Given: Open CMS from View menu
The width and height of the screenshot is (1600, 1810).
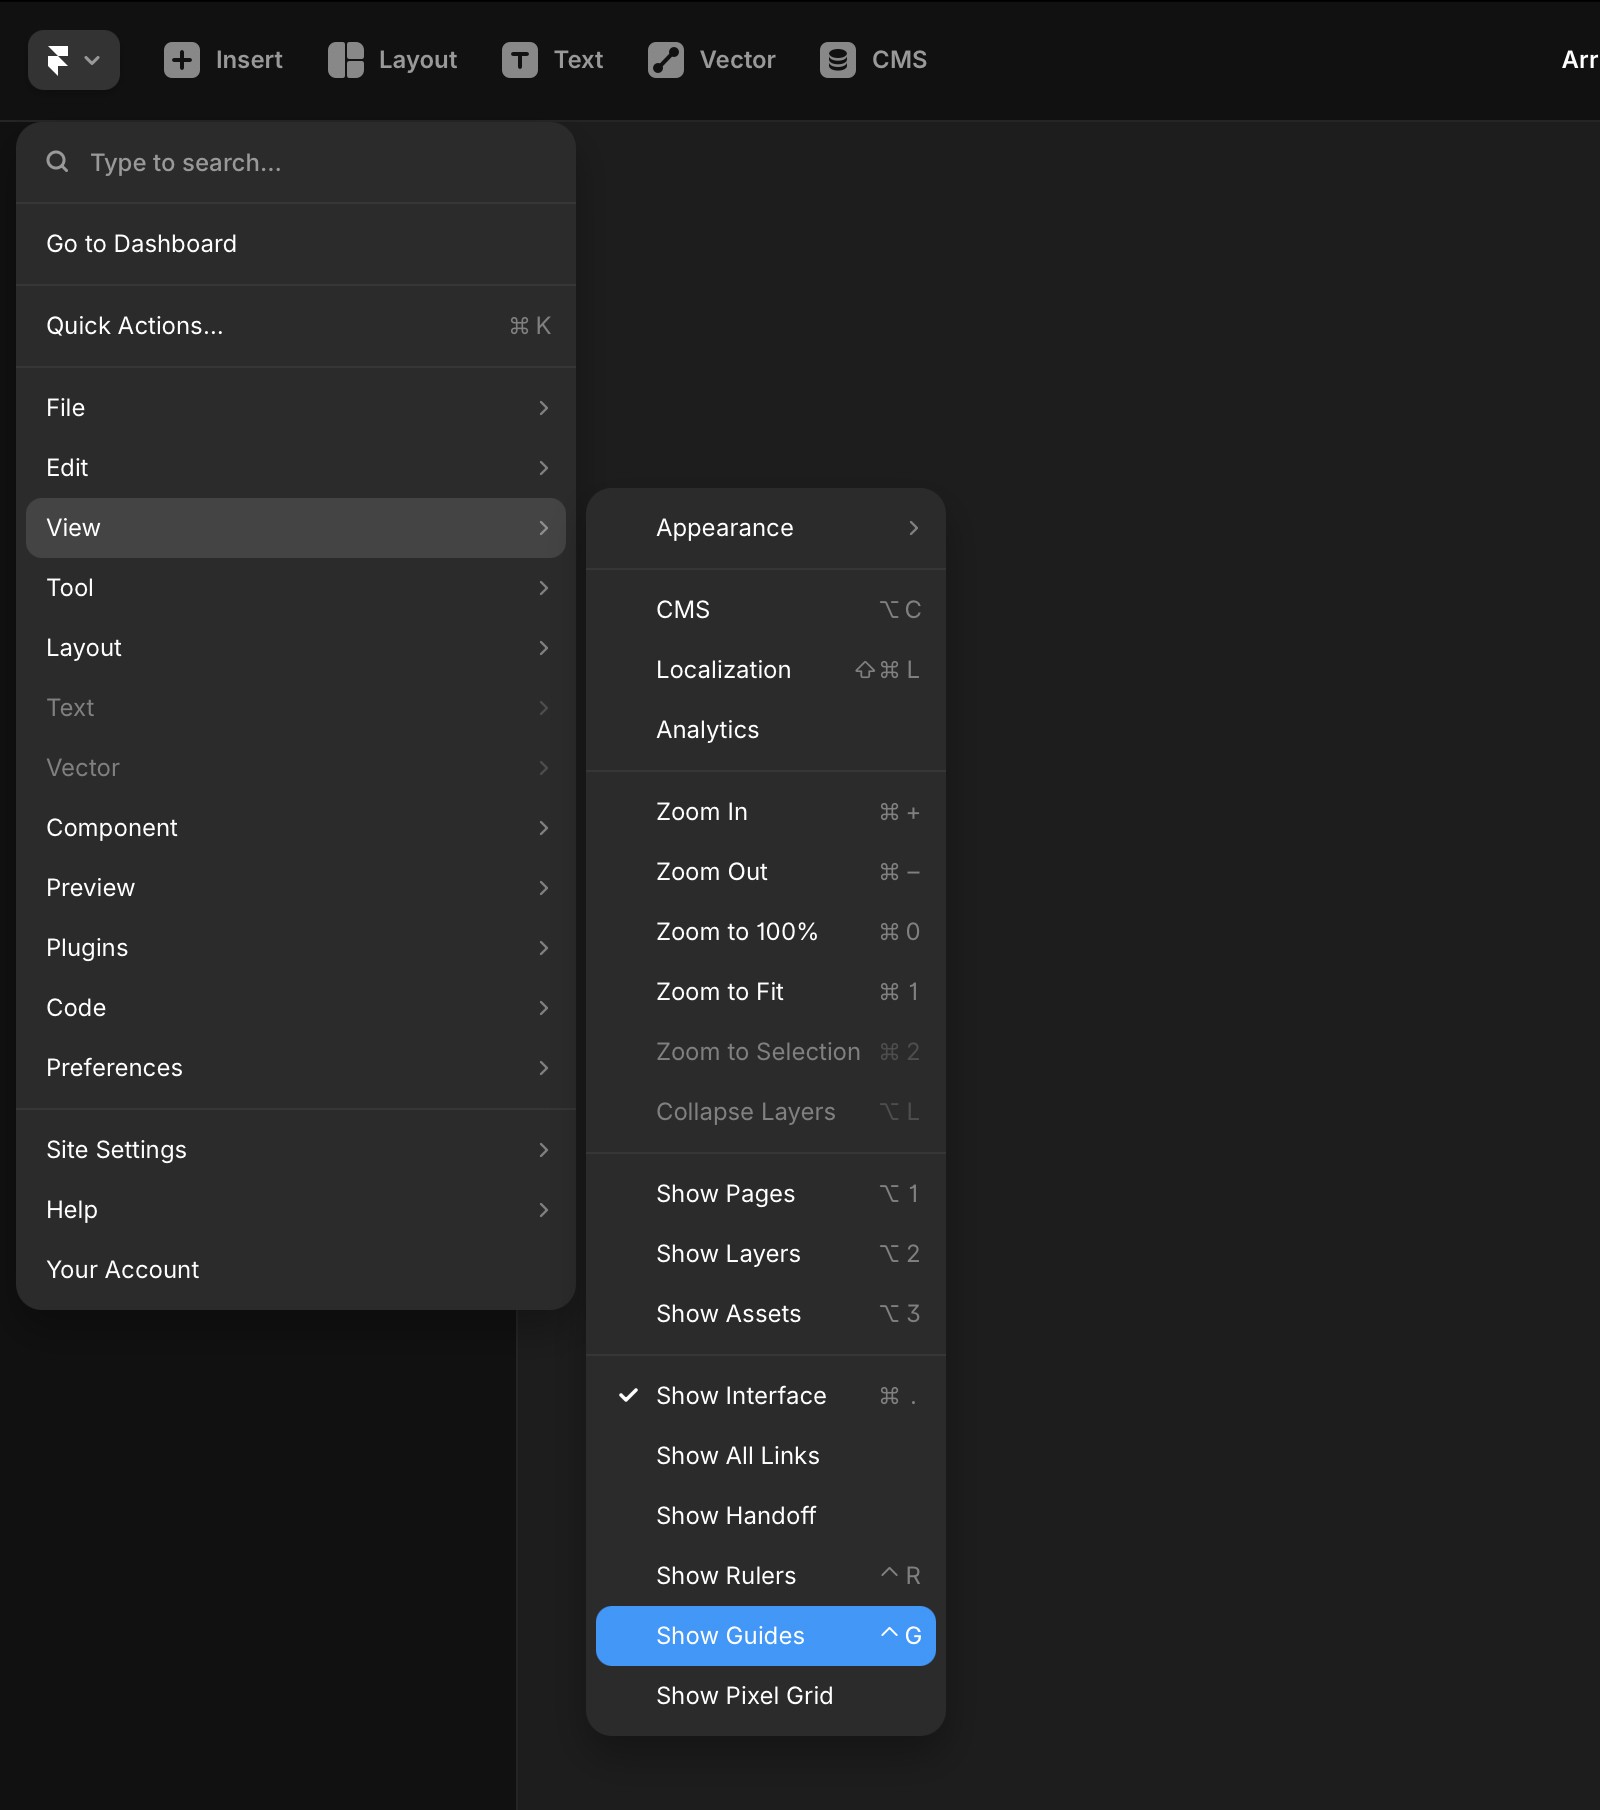Looking at the screenshot, I should coord(766,610).
